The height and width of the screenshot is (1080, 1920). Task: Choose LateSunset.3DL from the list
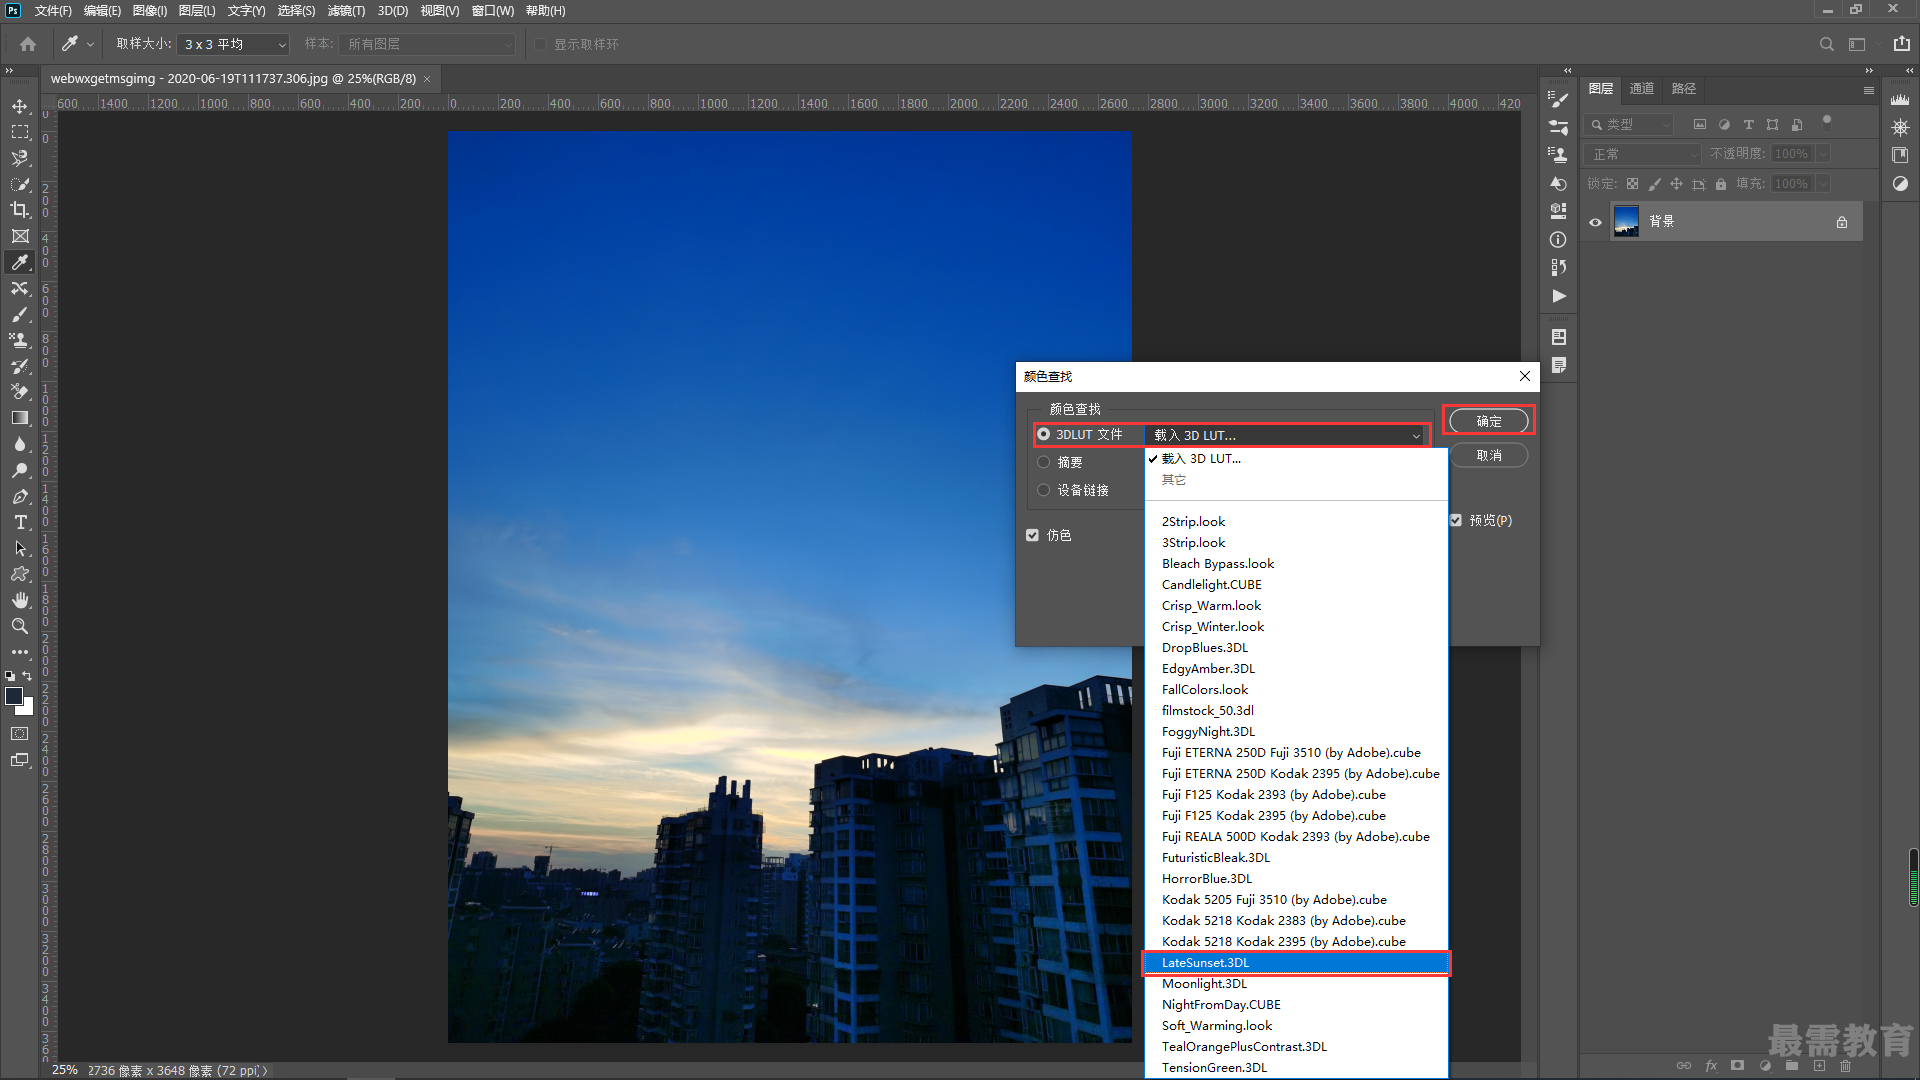pyautogui.click(x=1296, y=963)
